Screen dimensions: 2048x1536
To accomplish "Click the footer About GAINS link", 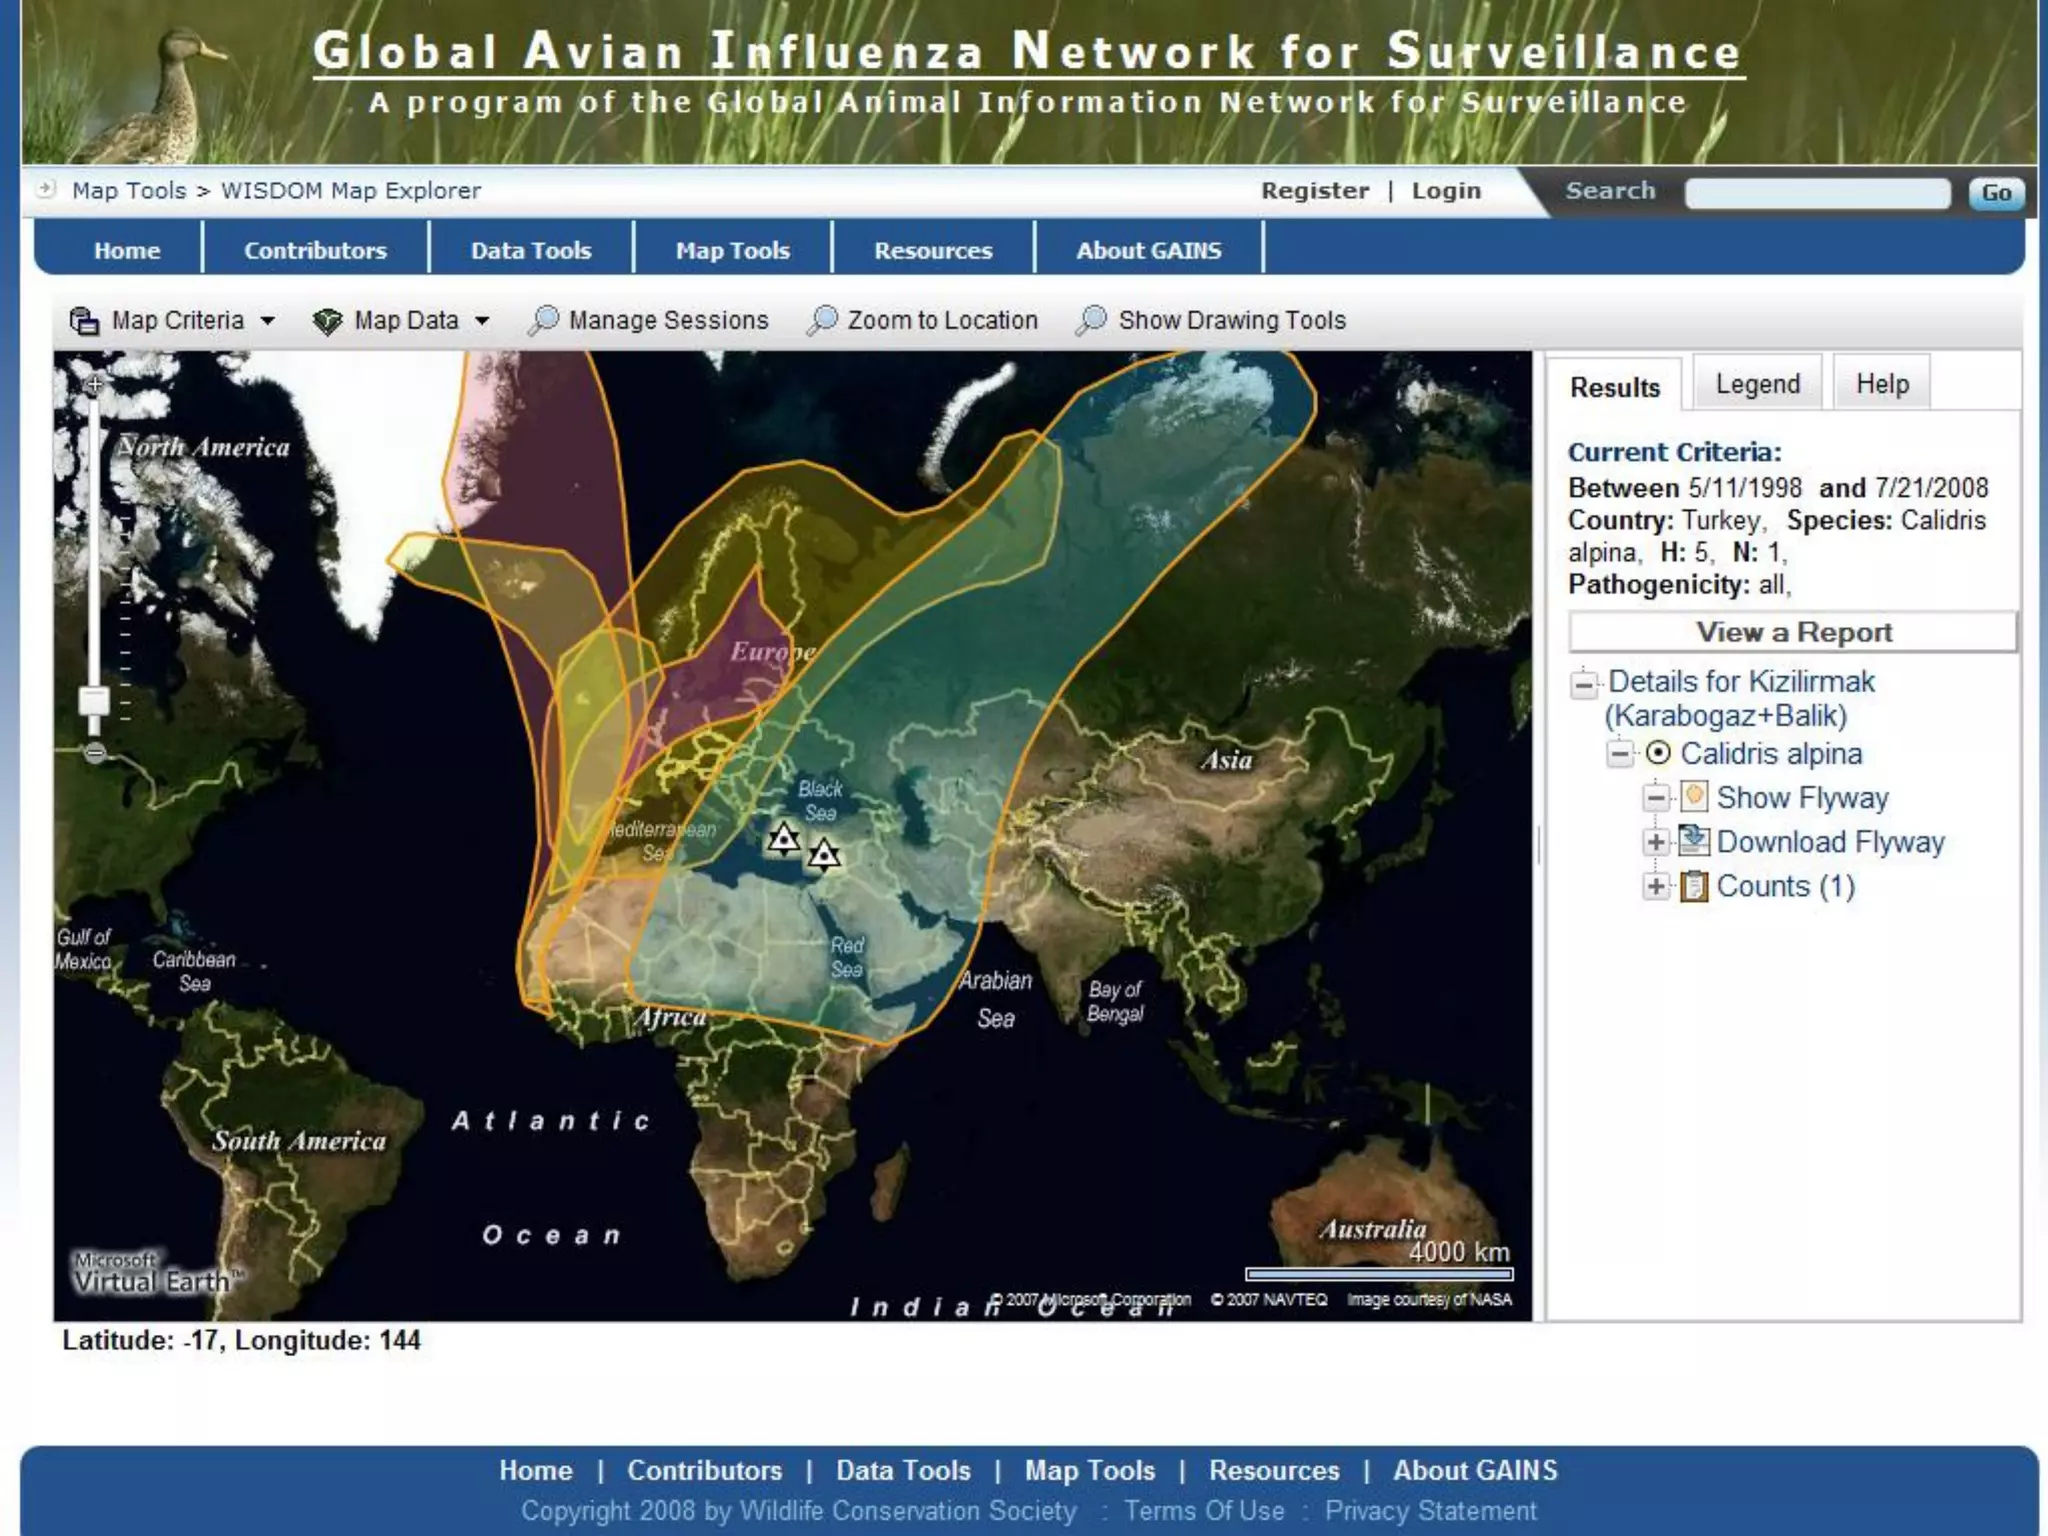I will 1475,1470.
